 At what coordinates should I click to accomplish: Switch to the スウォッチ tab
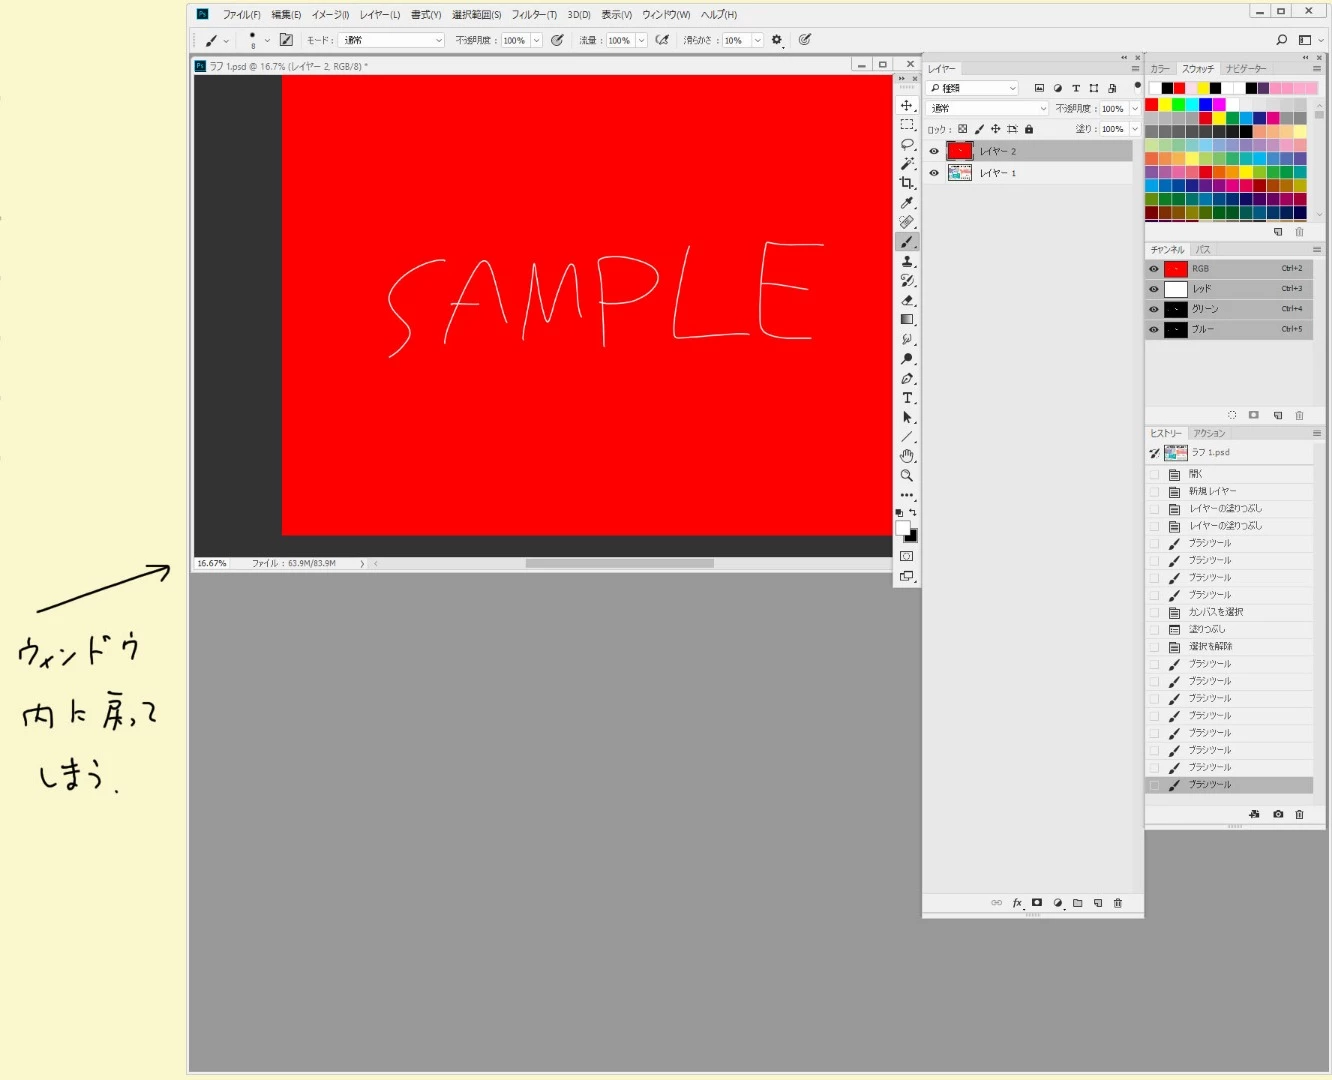(x=1198, y=69)
